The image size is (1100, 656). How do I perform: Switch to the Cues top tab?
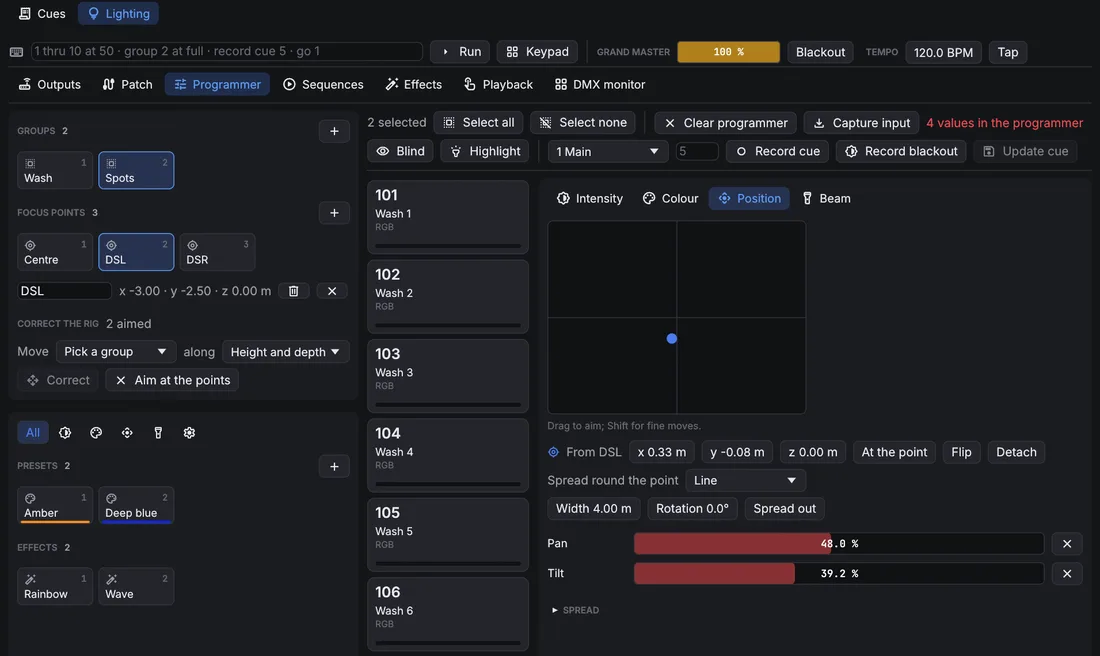[x=42, y=13]
